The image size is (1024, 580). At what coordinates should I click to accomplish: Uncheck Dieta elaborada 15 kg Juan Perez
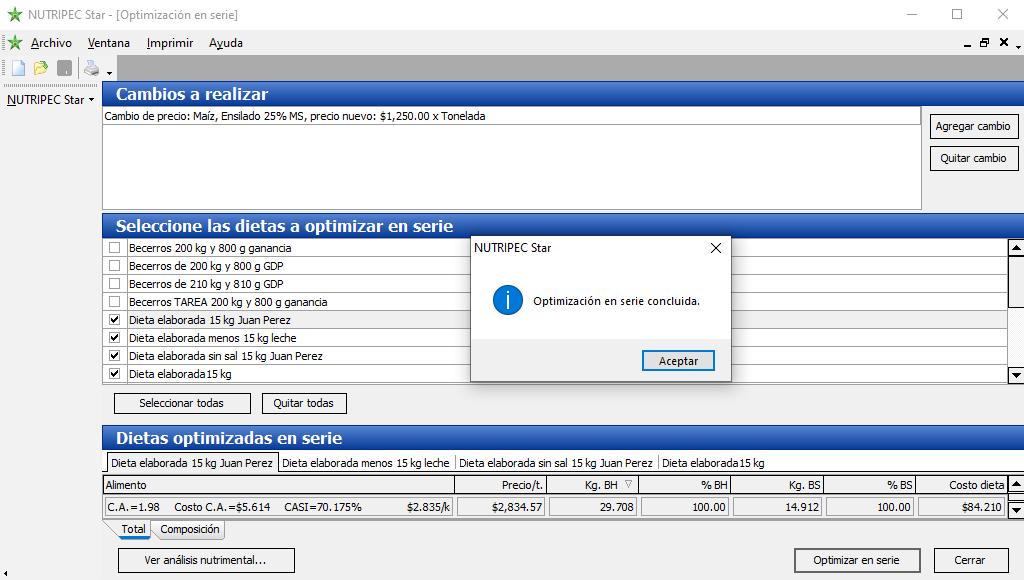pos(114,319)
